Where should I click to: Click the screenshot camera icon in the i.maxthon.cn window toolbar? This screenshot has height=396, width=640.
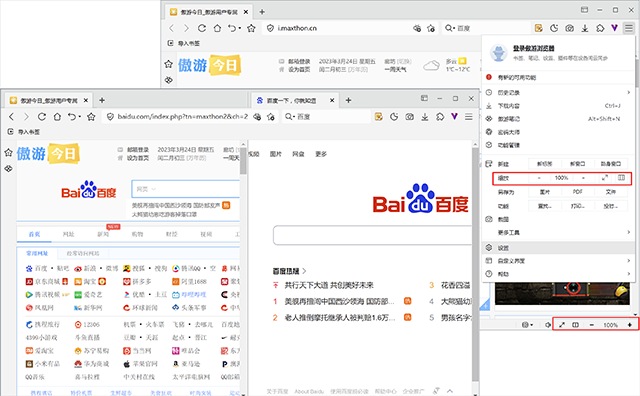click(569, 28)
